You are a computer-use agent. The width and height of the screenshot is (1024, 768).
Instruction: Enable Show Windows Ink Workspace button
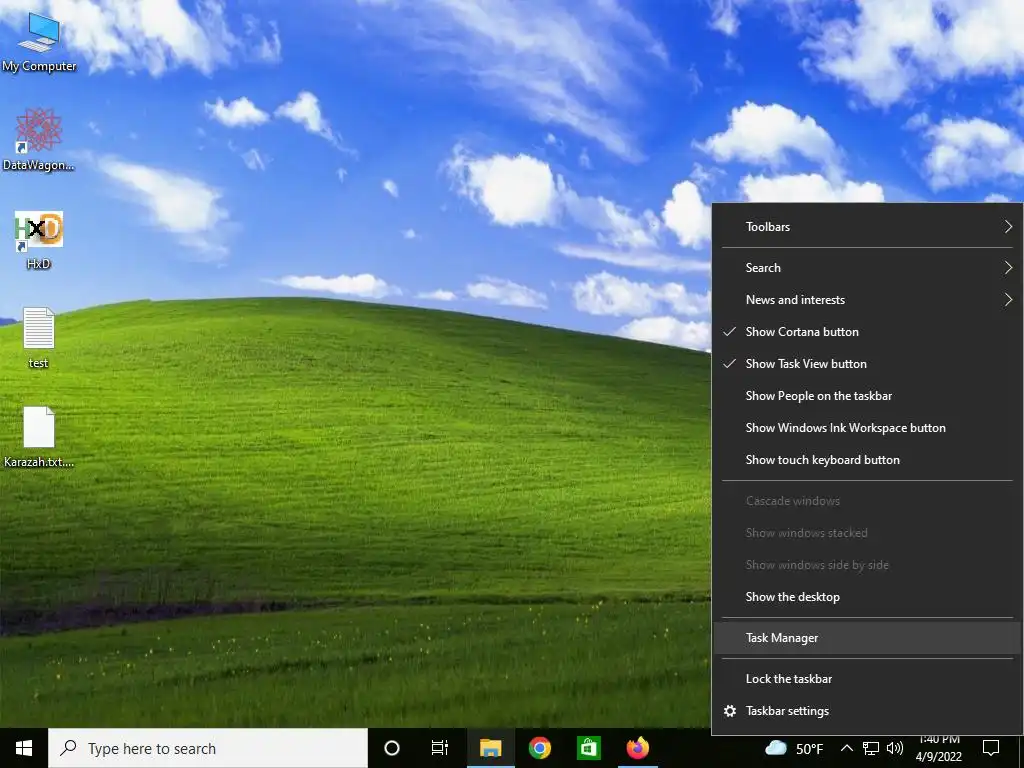pyautogui.click(x=867, y=428)
